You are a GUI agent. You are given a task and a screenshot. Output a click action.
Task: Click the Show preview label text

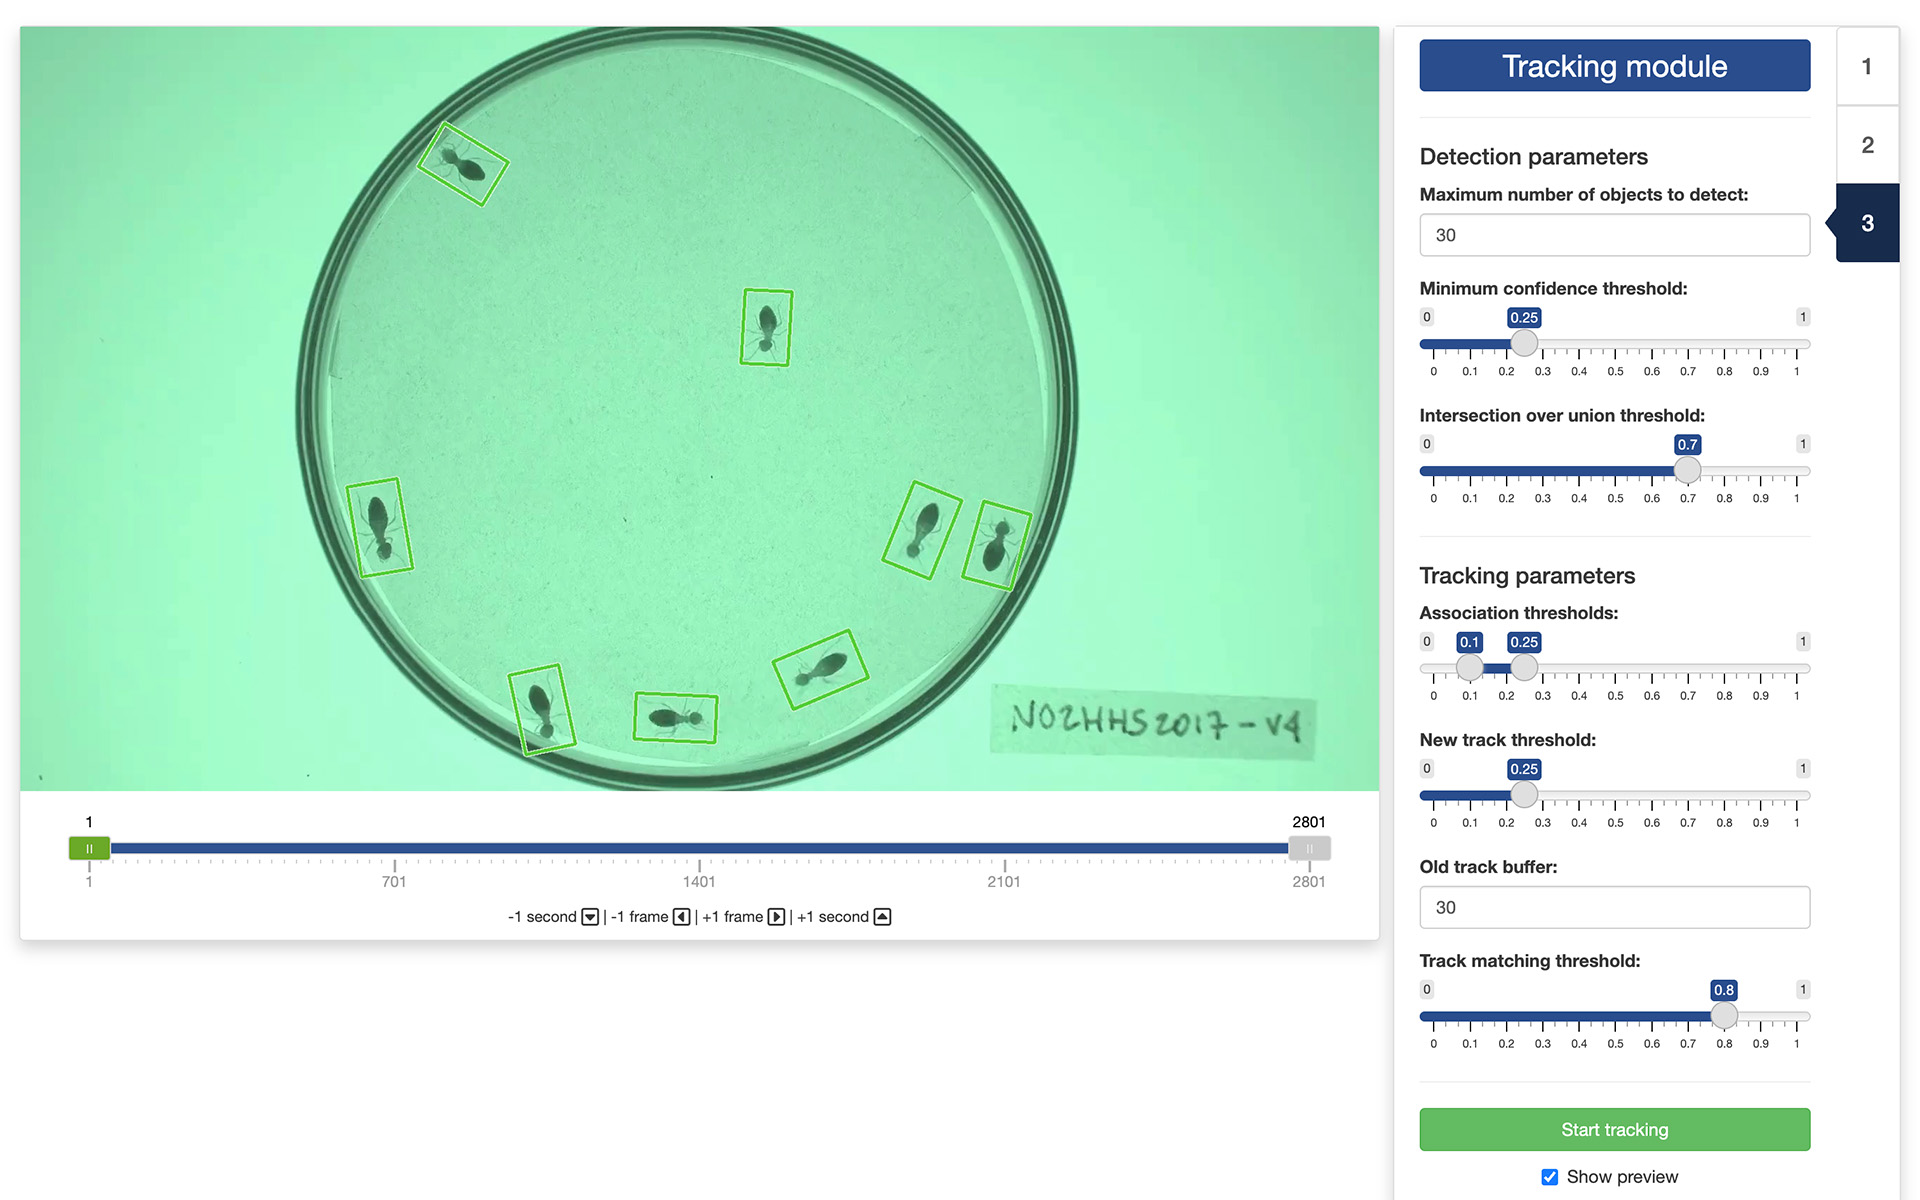coord(1622,1177)
